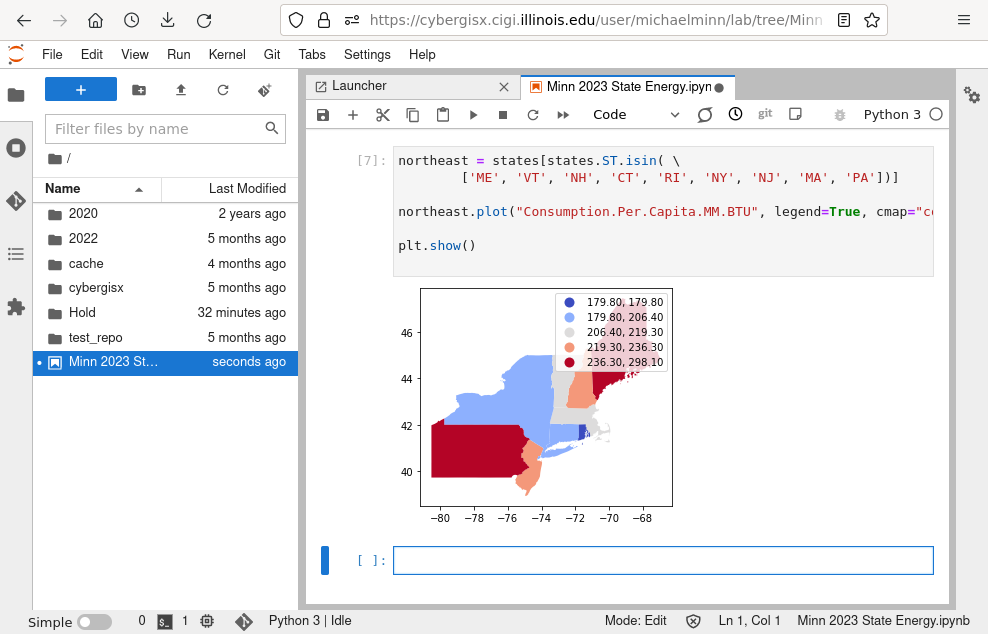This screenshot has width=988, height=634.
Task: Run the selected cell with play button
Action: click(473, 115)
